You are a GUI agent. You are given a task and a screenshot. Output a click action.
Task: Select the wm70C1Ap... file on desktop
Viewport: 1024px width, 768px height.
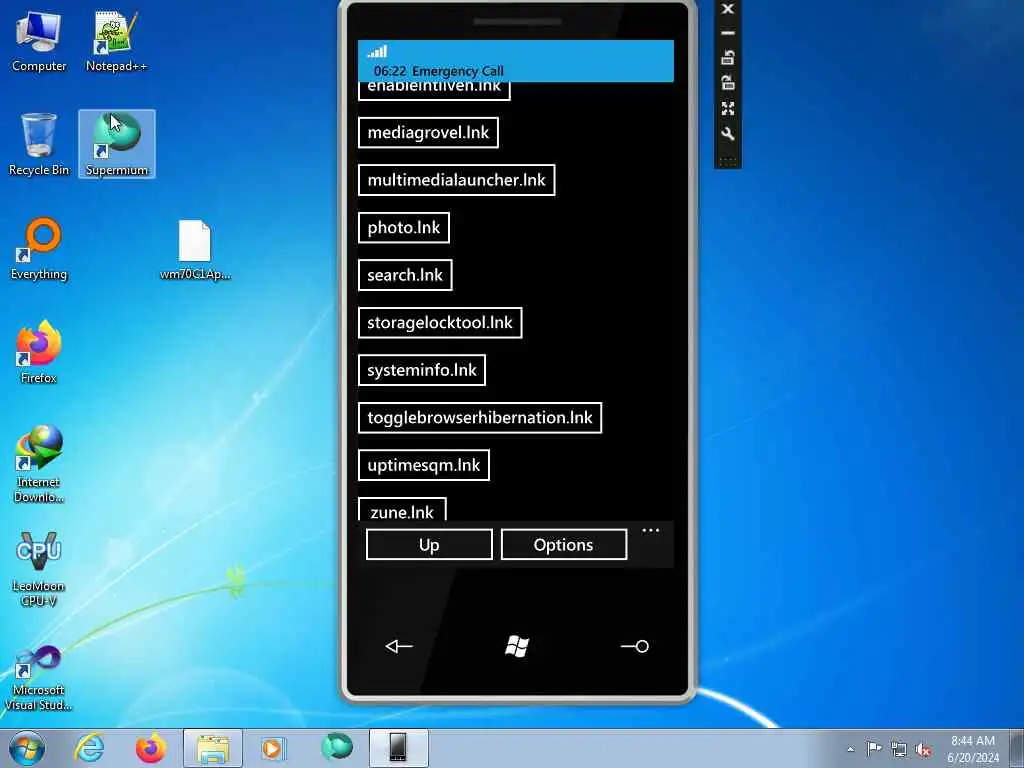click(195, 250)
